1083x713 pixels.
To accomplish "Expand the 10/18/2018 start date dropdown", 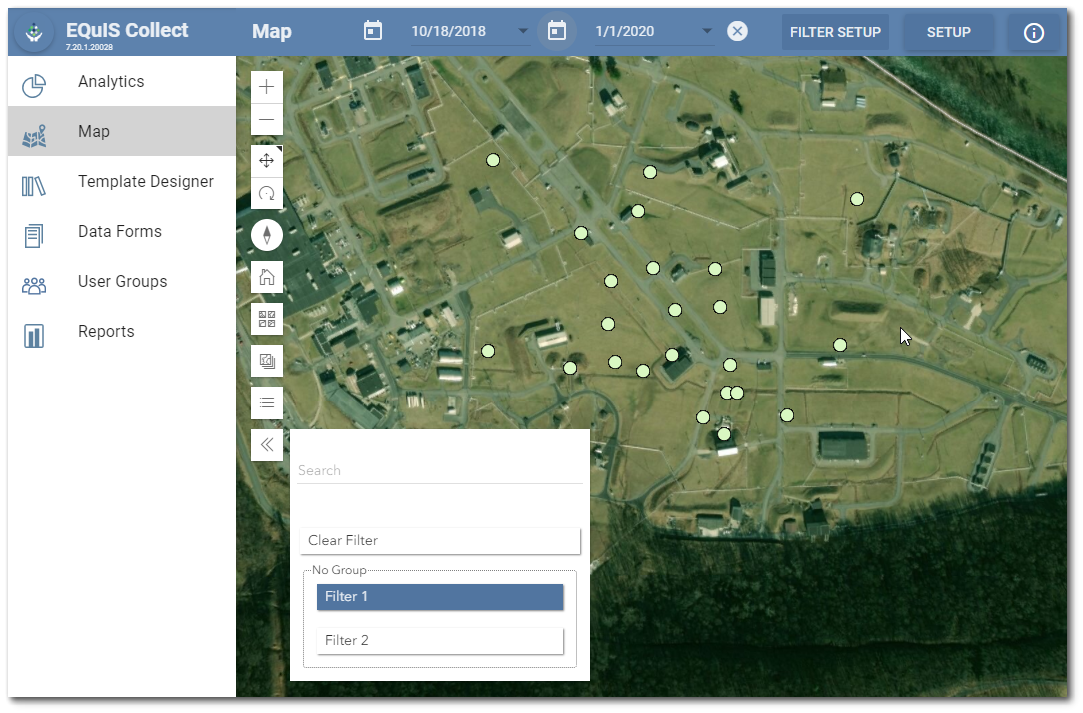I will point(523,31).
